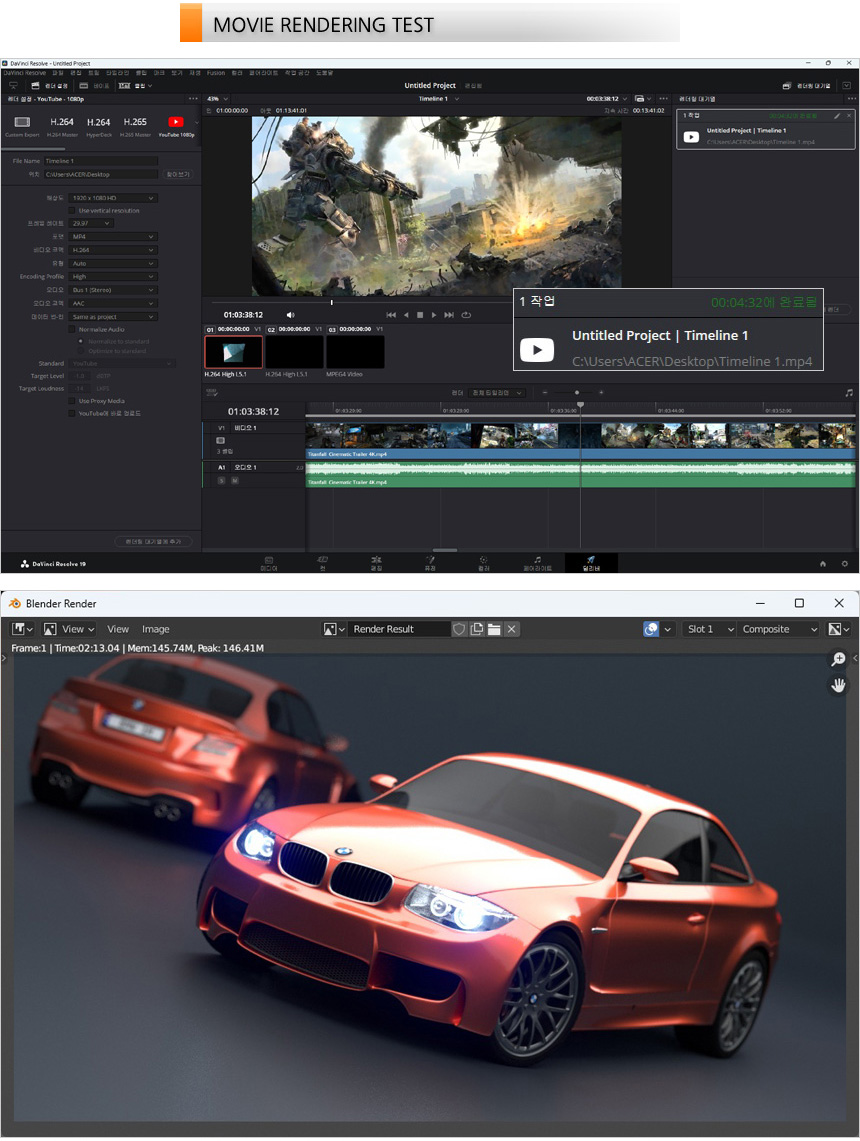Enable Use vertical resolution checkbox
This screenshot has width=860, height=1141.
pyautogui.click(x=73, y=211)
